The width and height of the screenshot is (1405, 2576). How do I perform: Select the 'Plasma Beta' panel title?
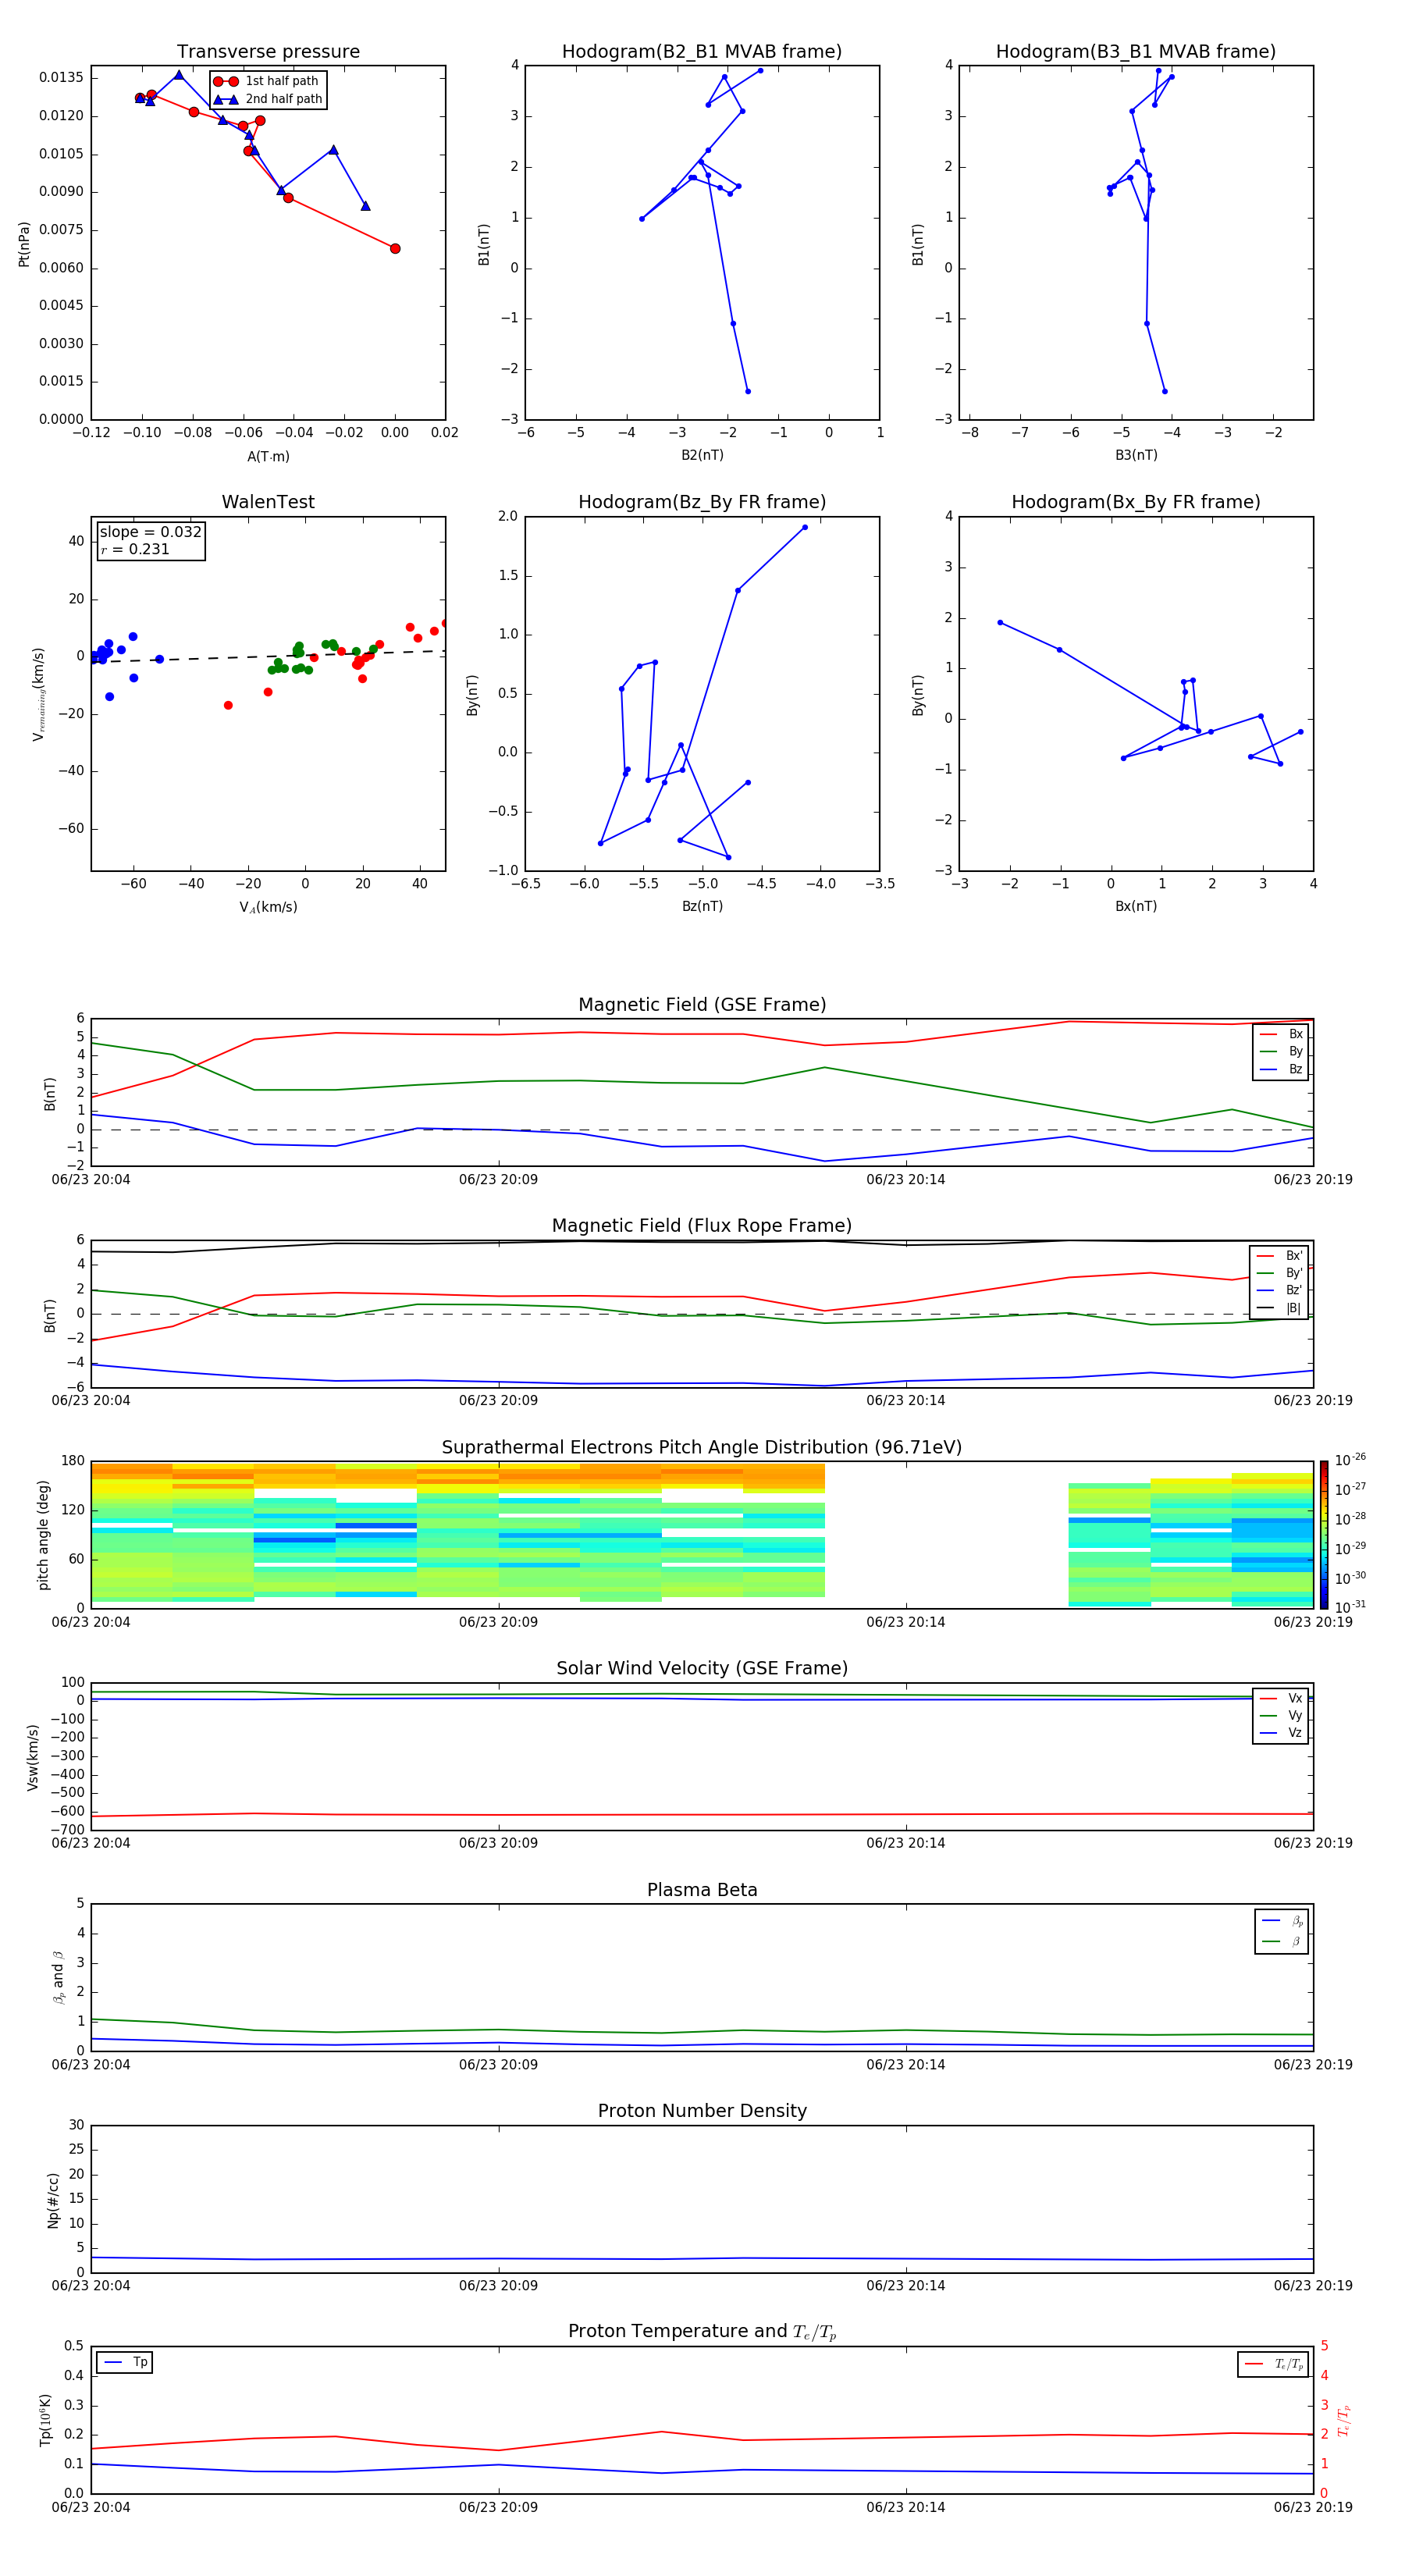pos(702,1891)
